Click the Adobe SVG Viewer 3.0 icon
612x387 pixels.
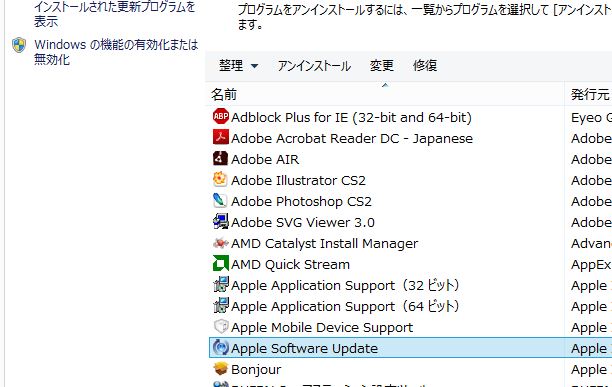tap(221, 222)
